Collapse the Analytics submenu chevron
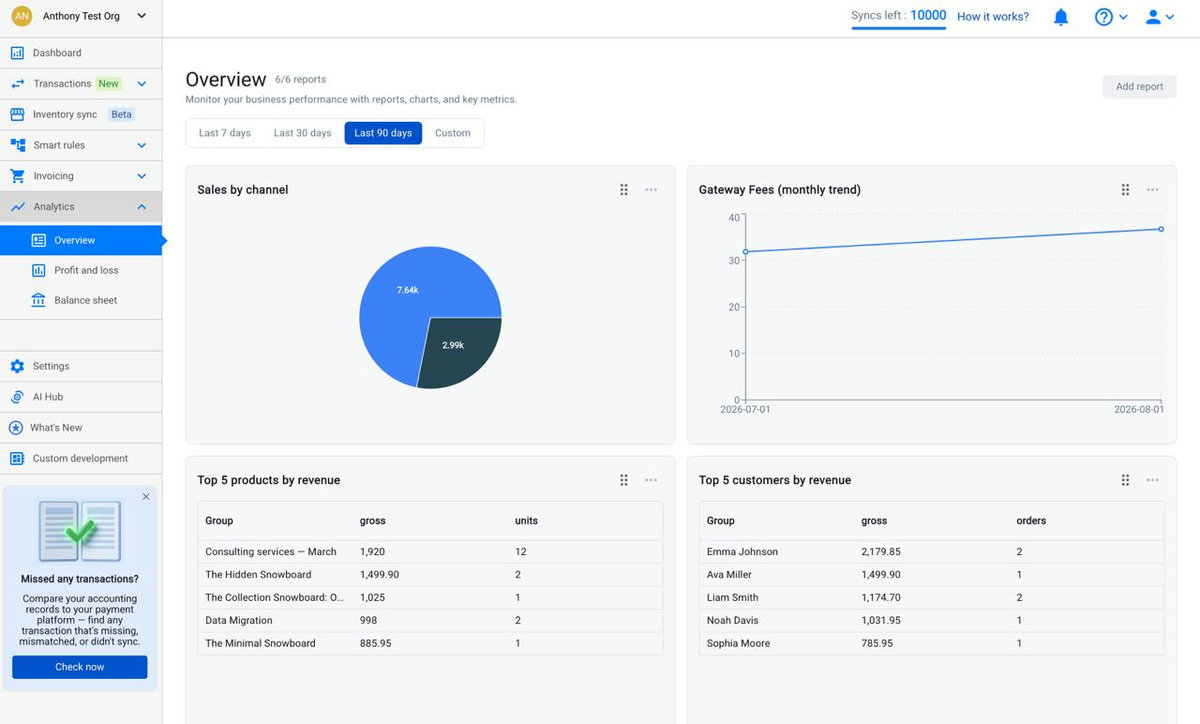This screenshot has width=1200, height=724. click(x=141, y=207)
